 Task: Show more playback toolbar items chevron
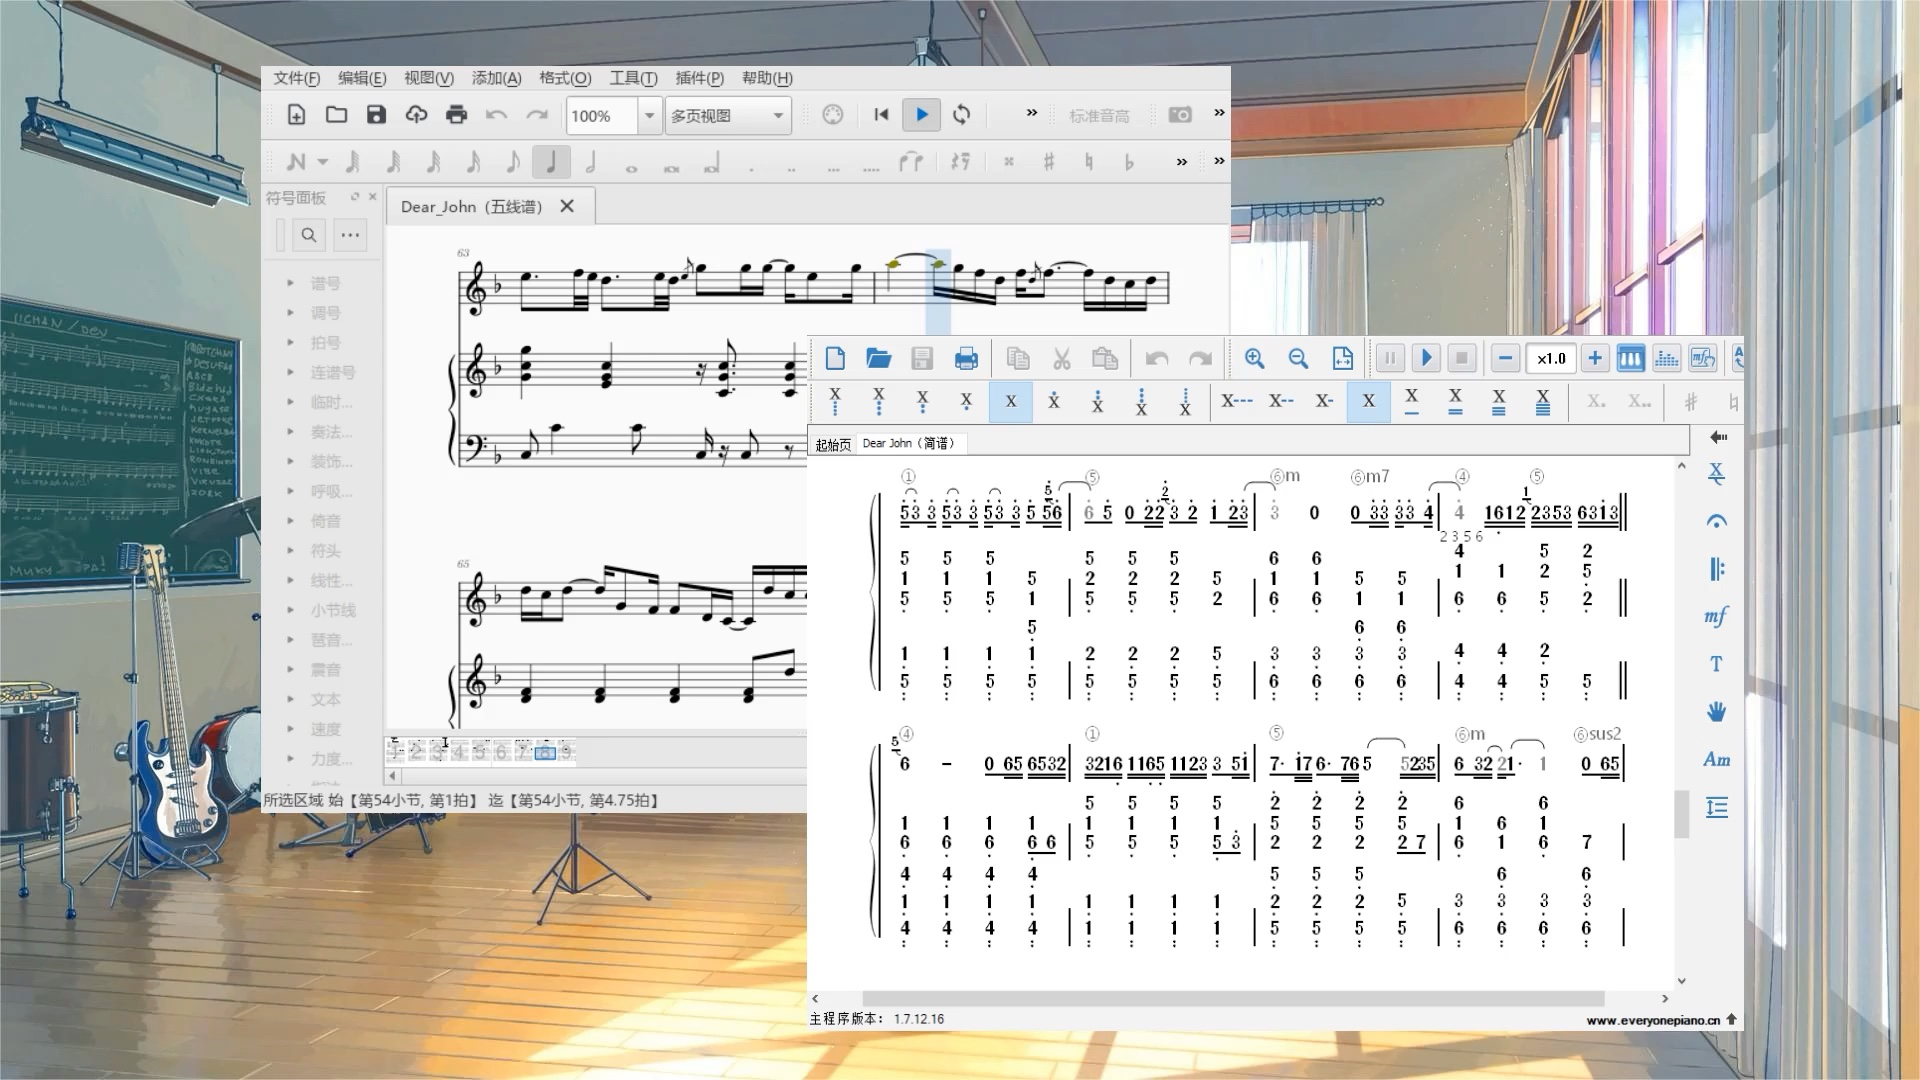click(1032, 113)
